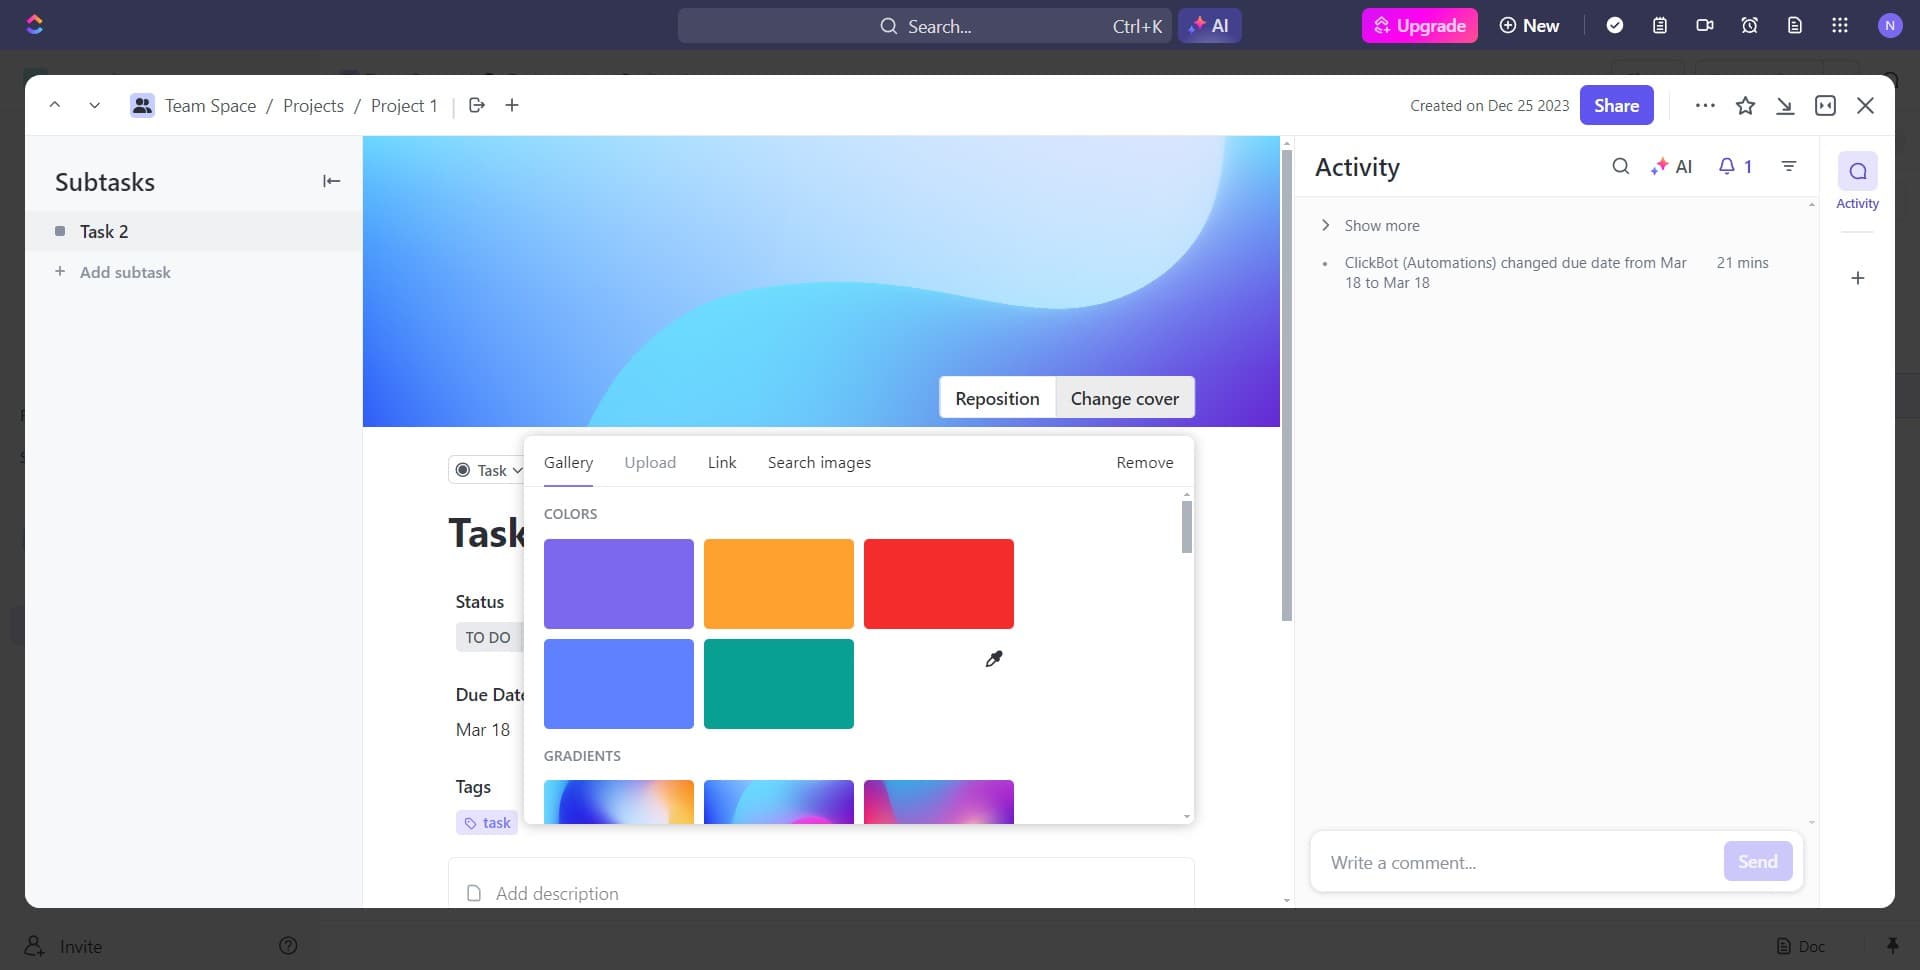The height and width of the screenshot is (970, 1920).
Task: Collapse the Subtasks sidebar panel
Action: (x=331, y=181)
